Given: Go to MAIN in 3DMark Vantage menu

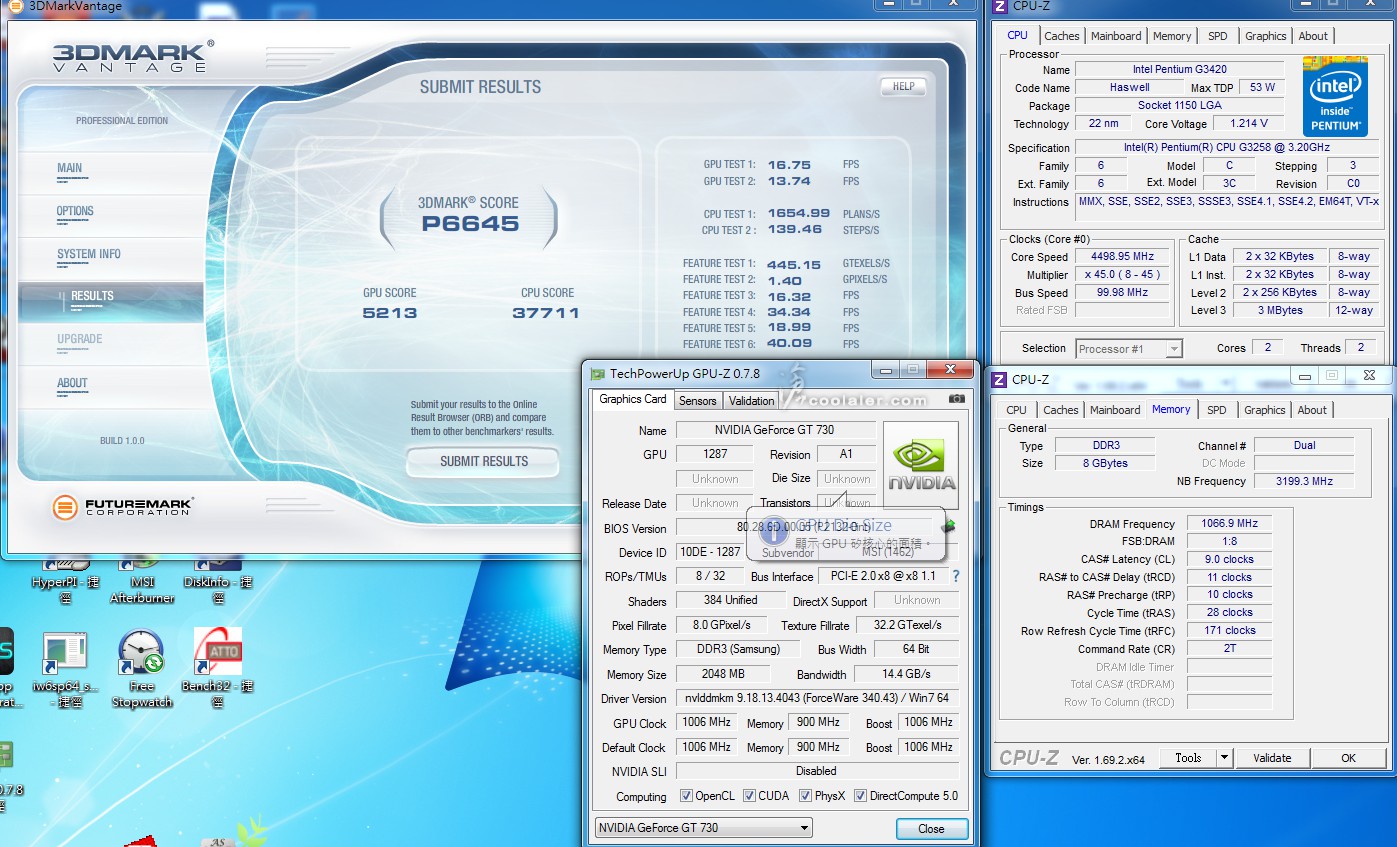Looking at the screenshot, I should click(x=70, y=168).
